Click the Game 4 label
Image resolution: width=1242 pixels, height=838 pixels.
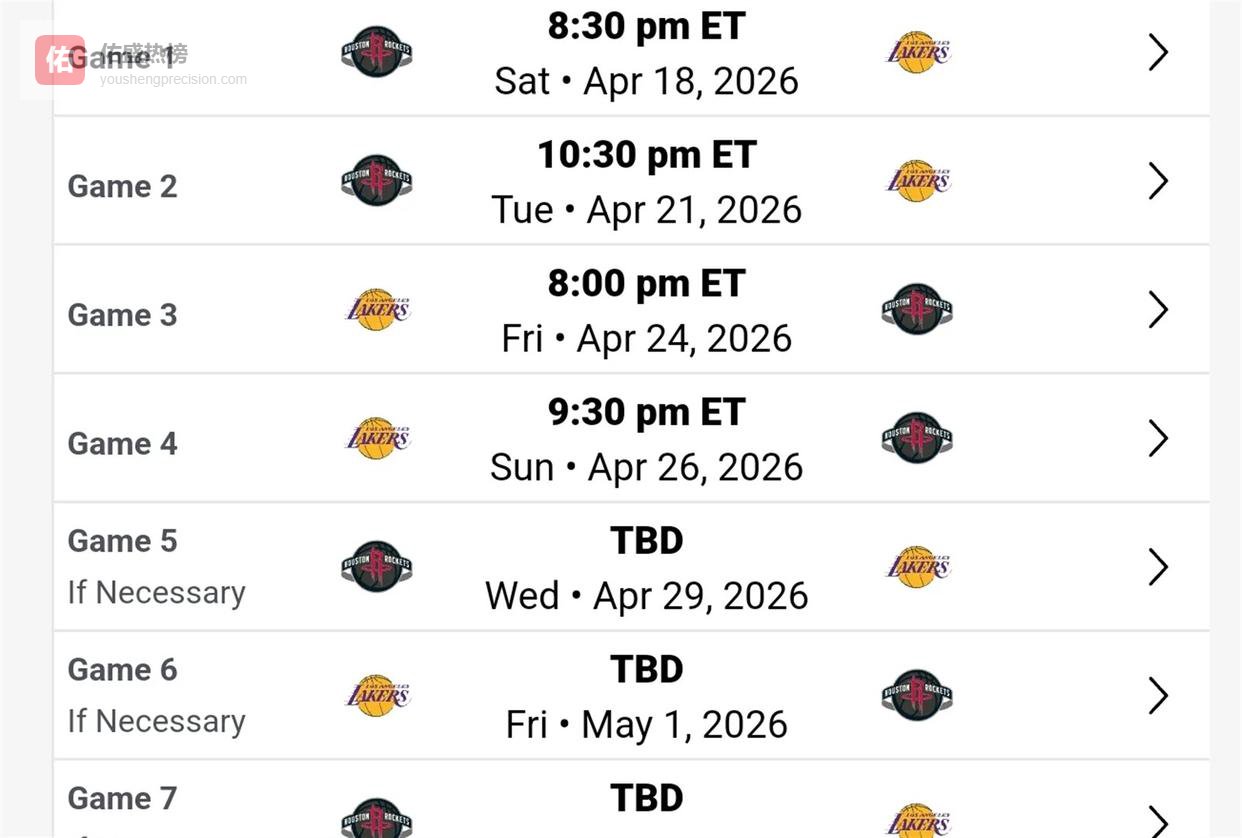pos(122,443)
